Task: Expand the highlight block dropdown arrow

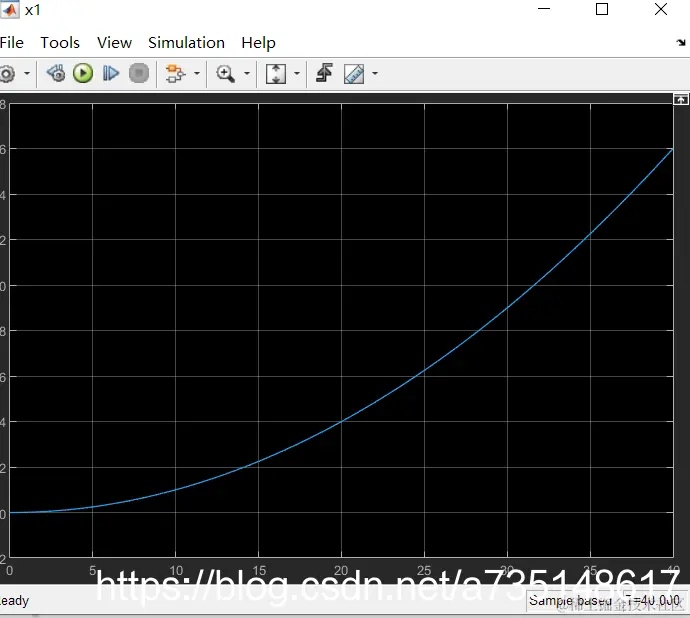Action: pyautogui.click(x=197, y=73)
